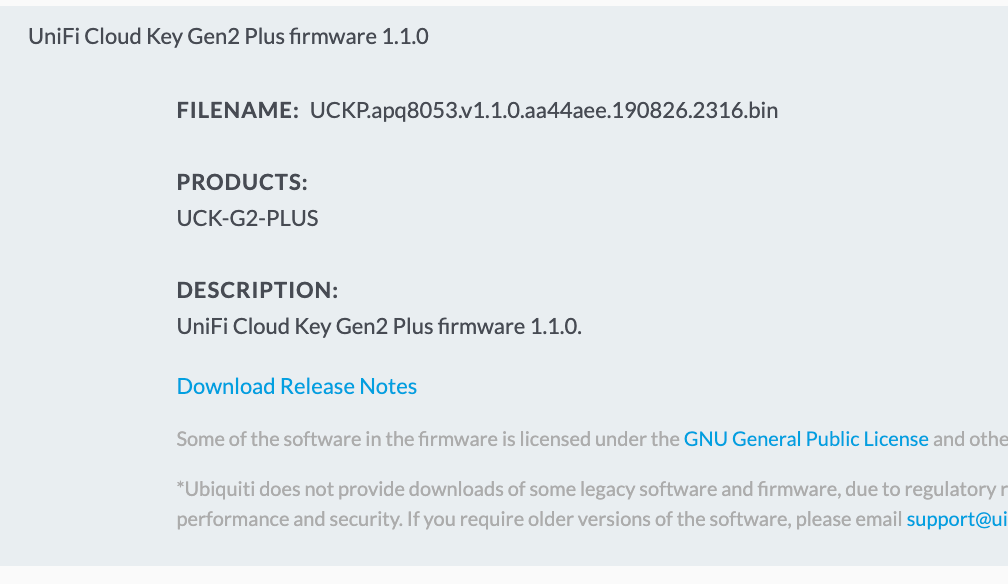Click the support@ui email link
This screenshot has height=584, width=1008.
(x=957, y=519)
